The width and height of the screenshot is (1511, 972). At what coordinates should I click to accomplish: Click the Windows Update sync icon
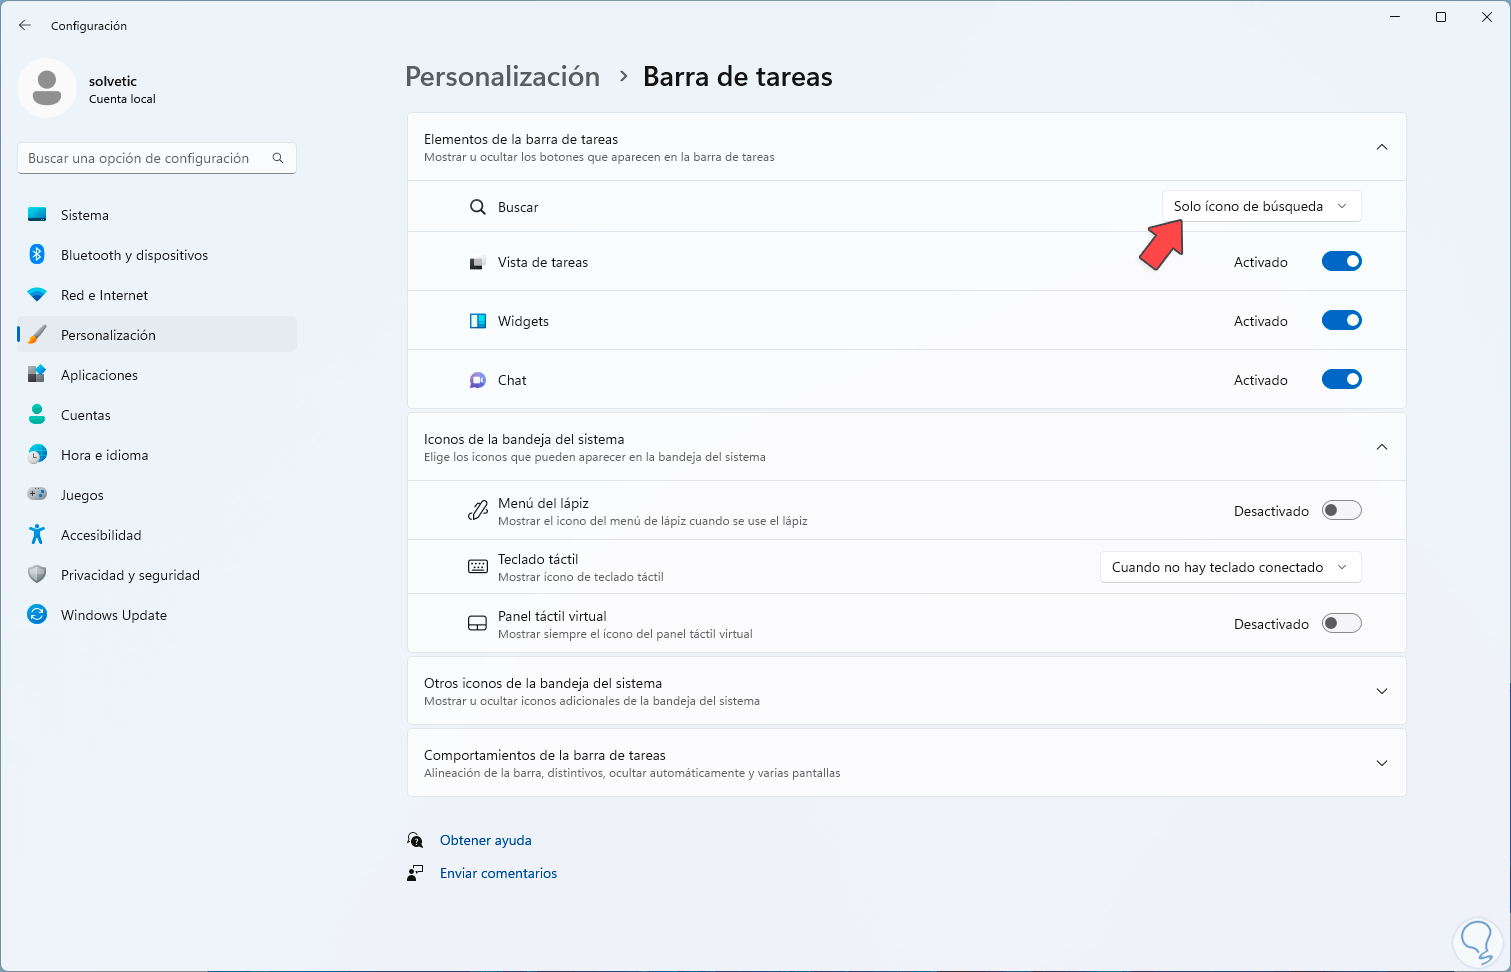[x=37, y=615]
